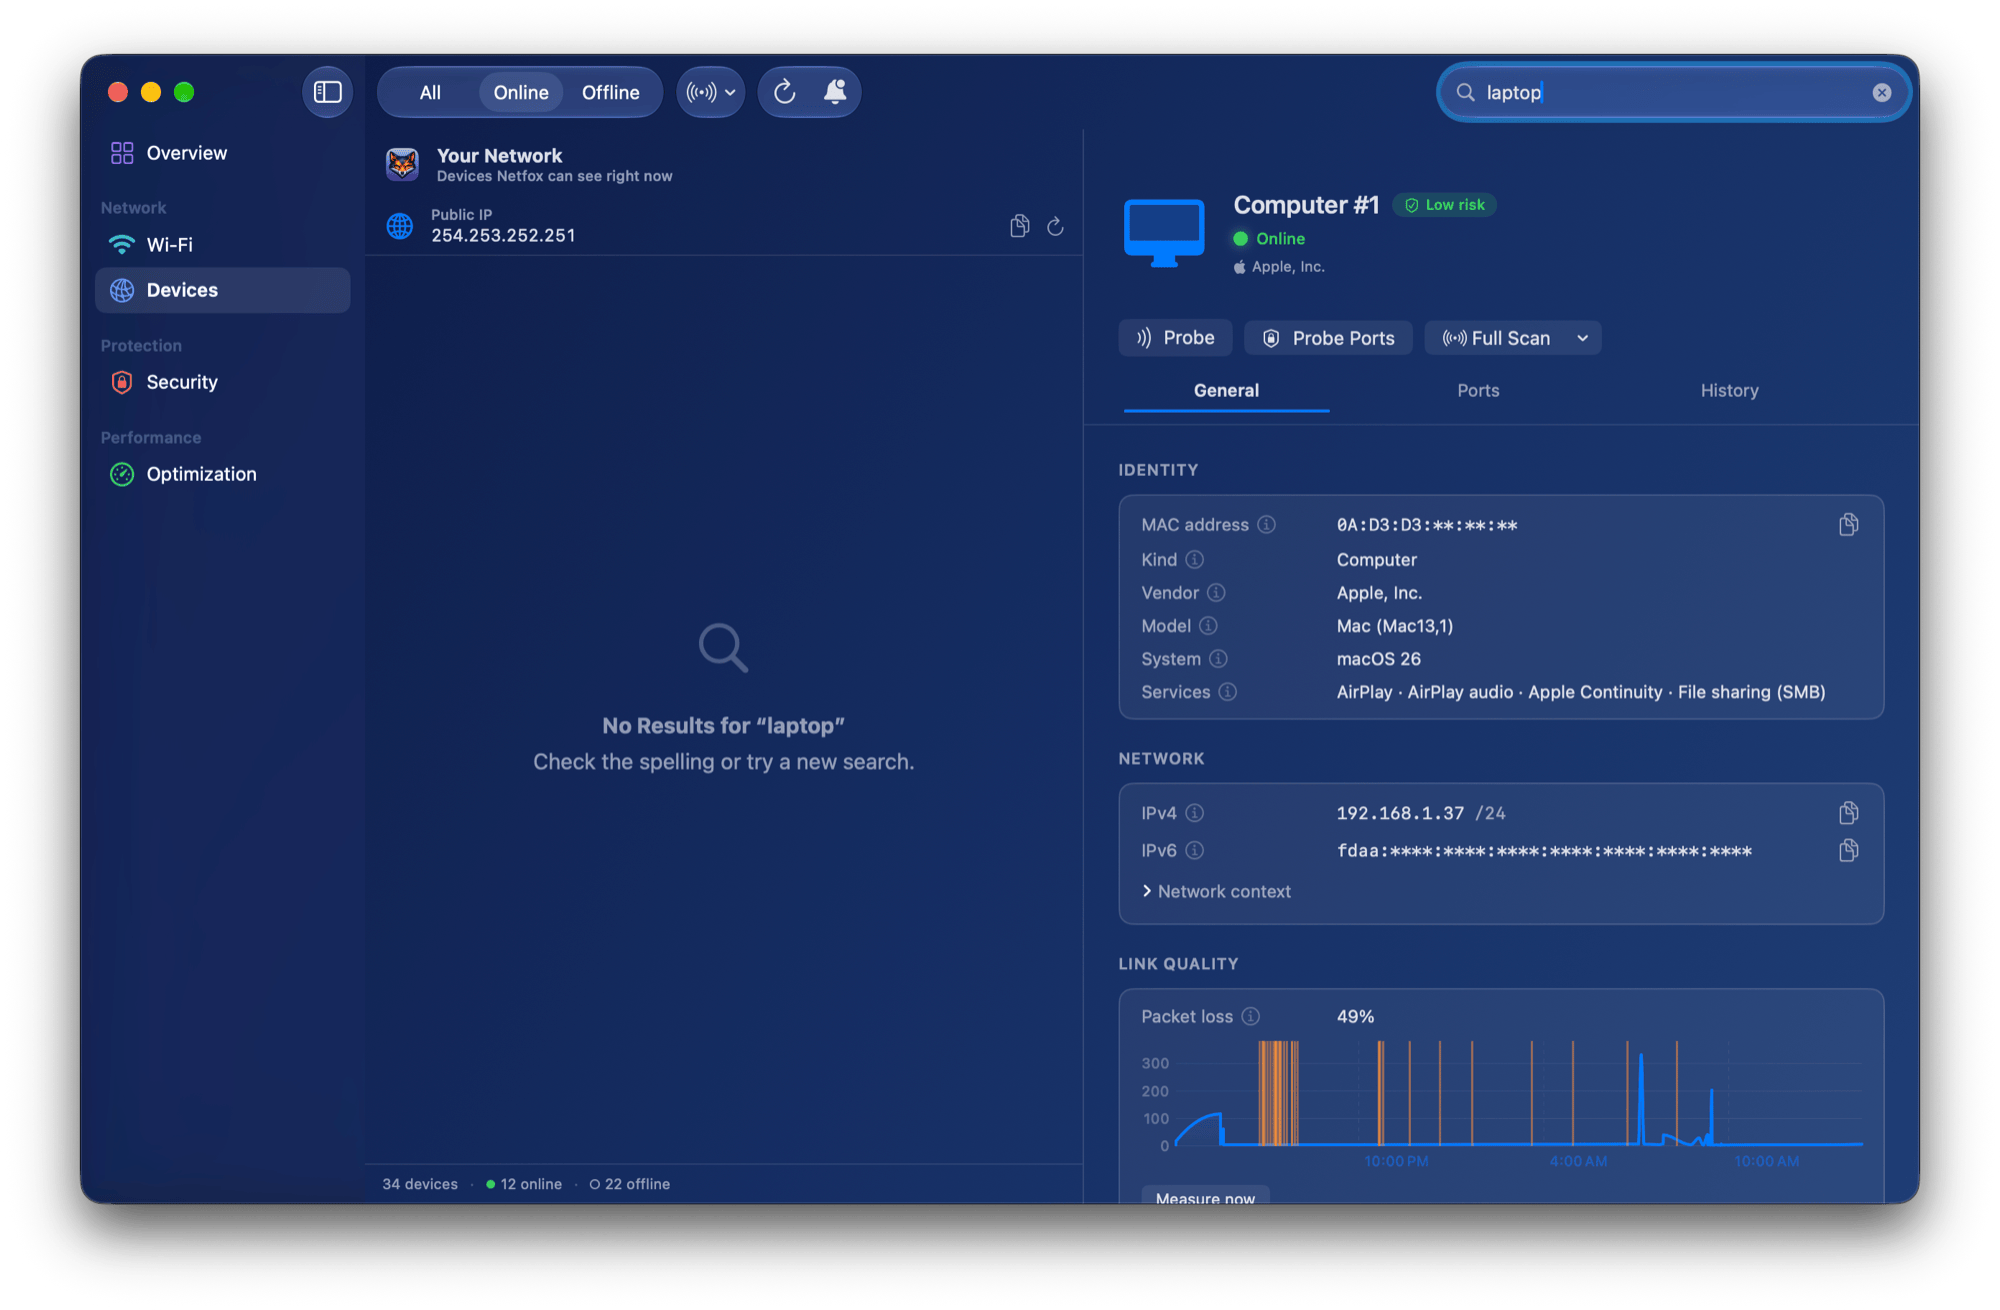
Task: Click the Netfox fox logo icon
Action: [x=403, y=164]
